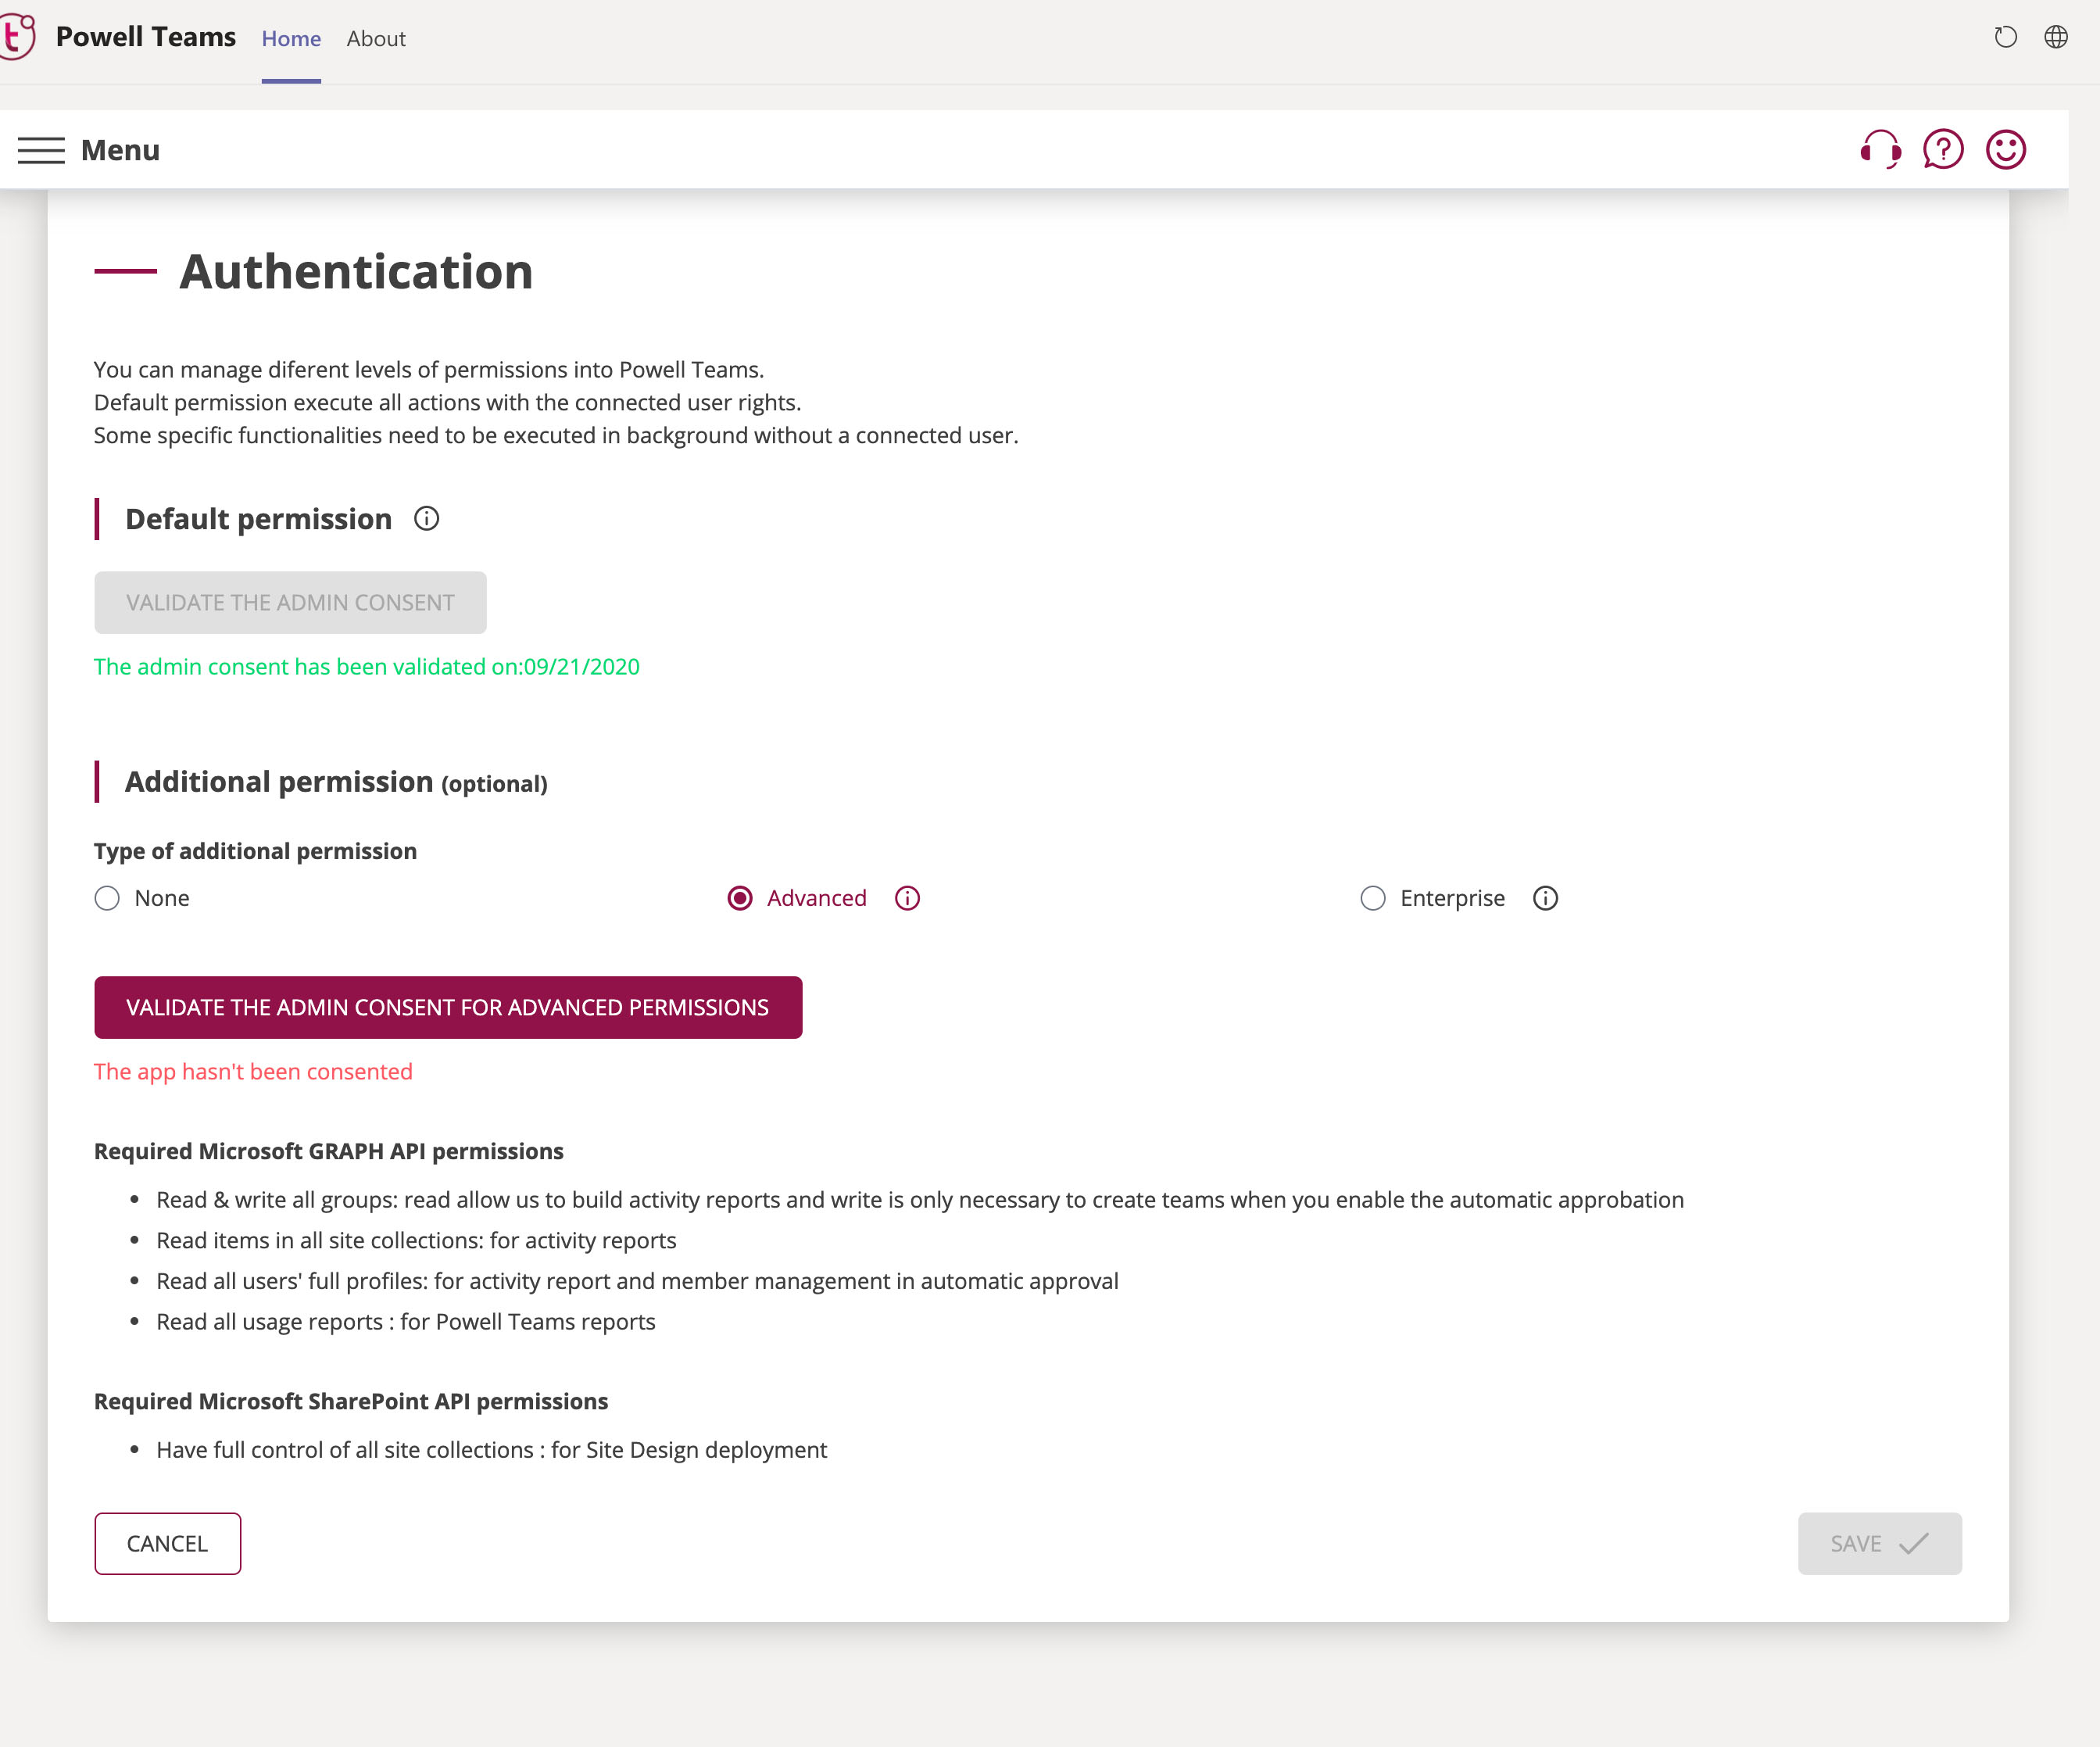
Task: Click the 'Additional permission (optional)' heading
Action: 336,782
